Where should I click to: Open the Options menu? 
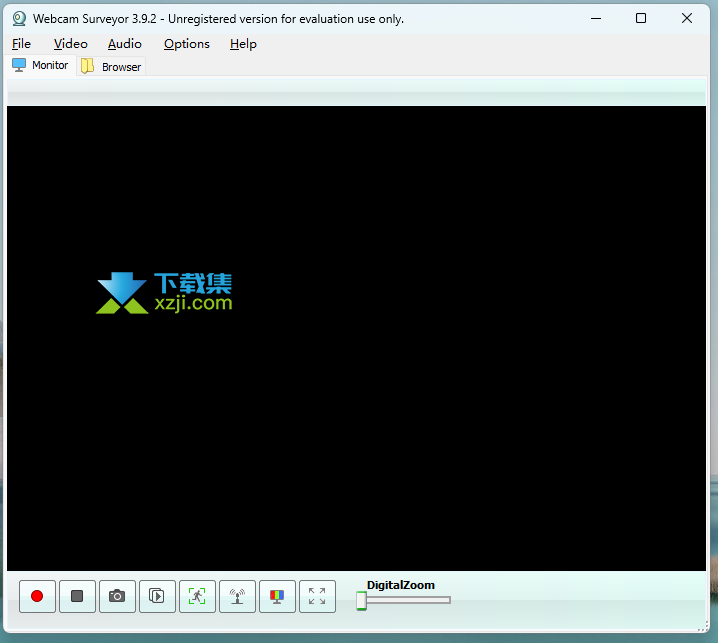[187, 44]
